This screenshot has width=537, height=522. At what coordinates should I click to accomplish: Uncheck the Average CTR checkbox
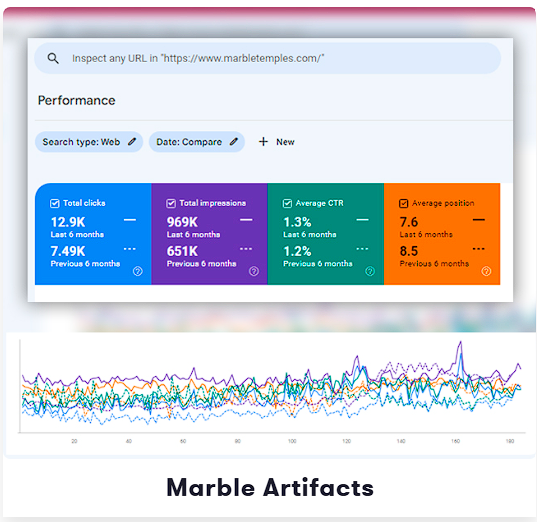[287, 203]
